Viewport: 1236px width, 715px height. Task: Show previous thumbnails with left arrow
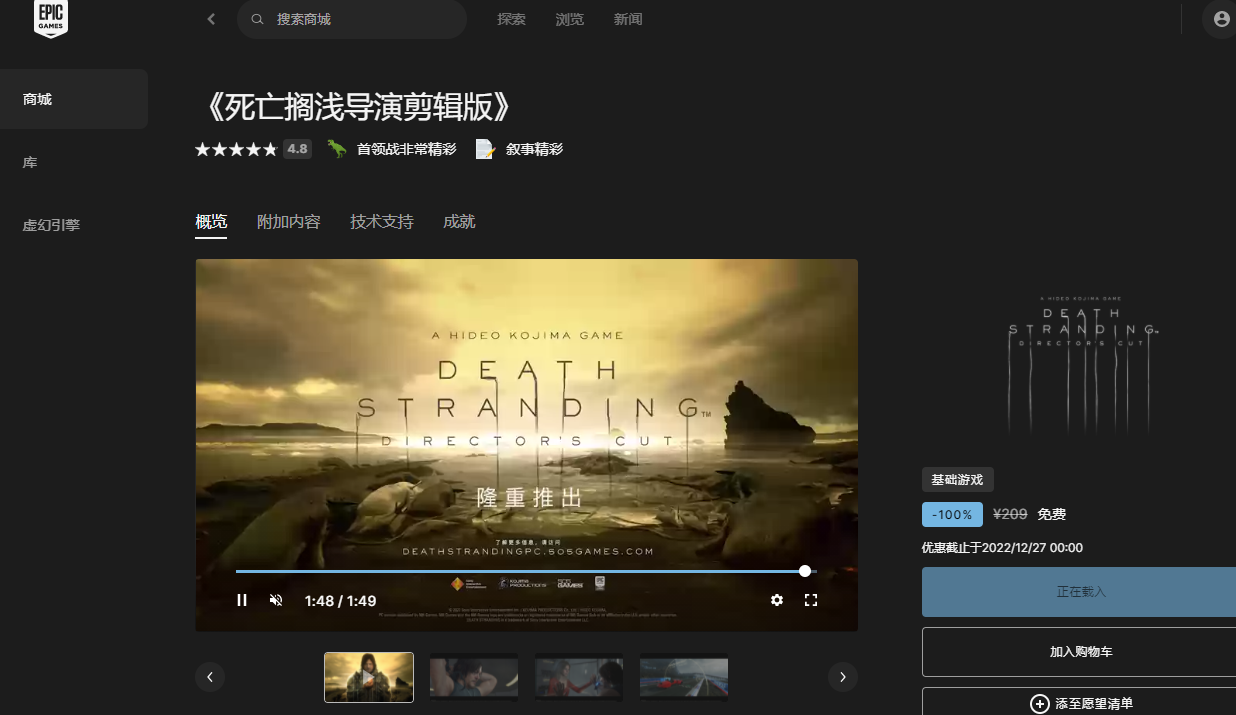[210, 677]
